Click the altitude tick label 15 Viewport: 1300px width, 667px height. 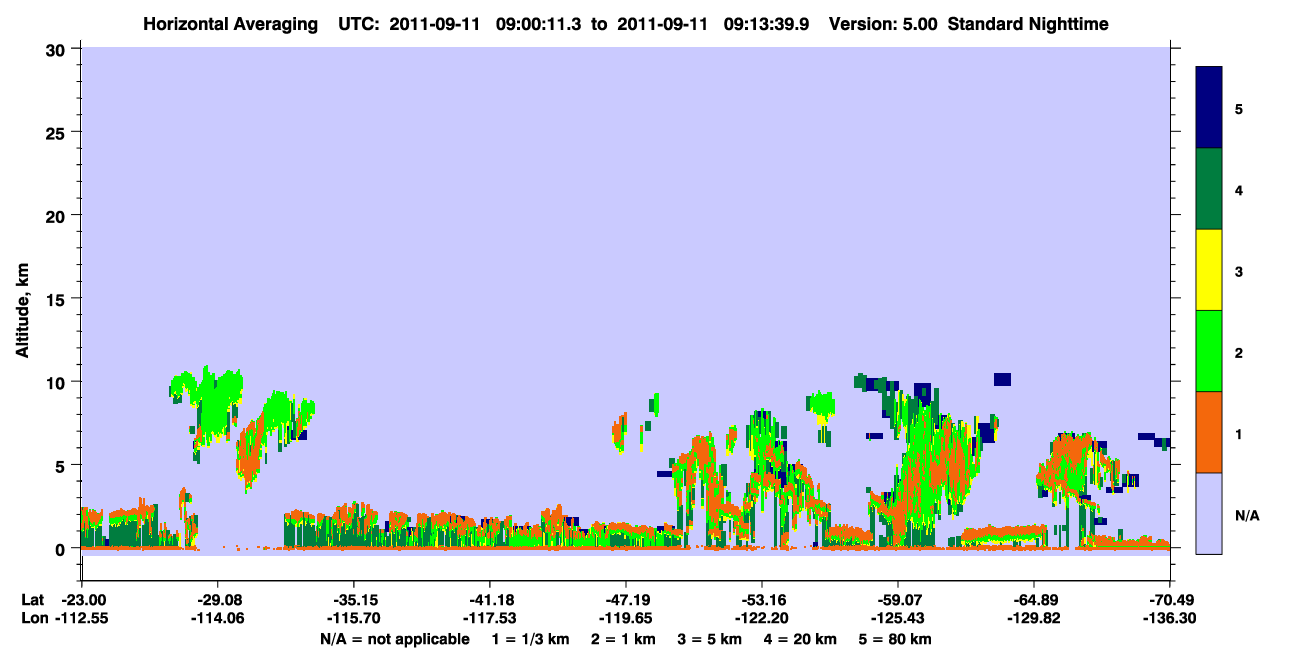coord(58,299)
